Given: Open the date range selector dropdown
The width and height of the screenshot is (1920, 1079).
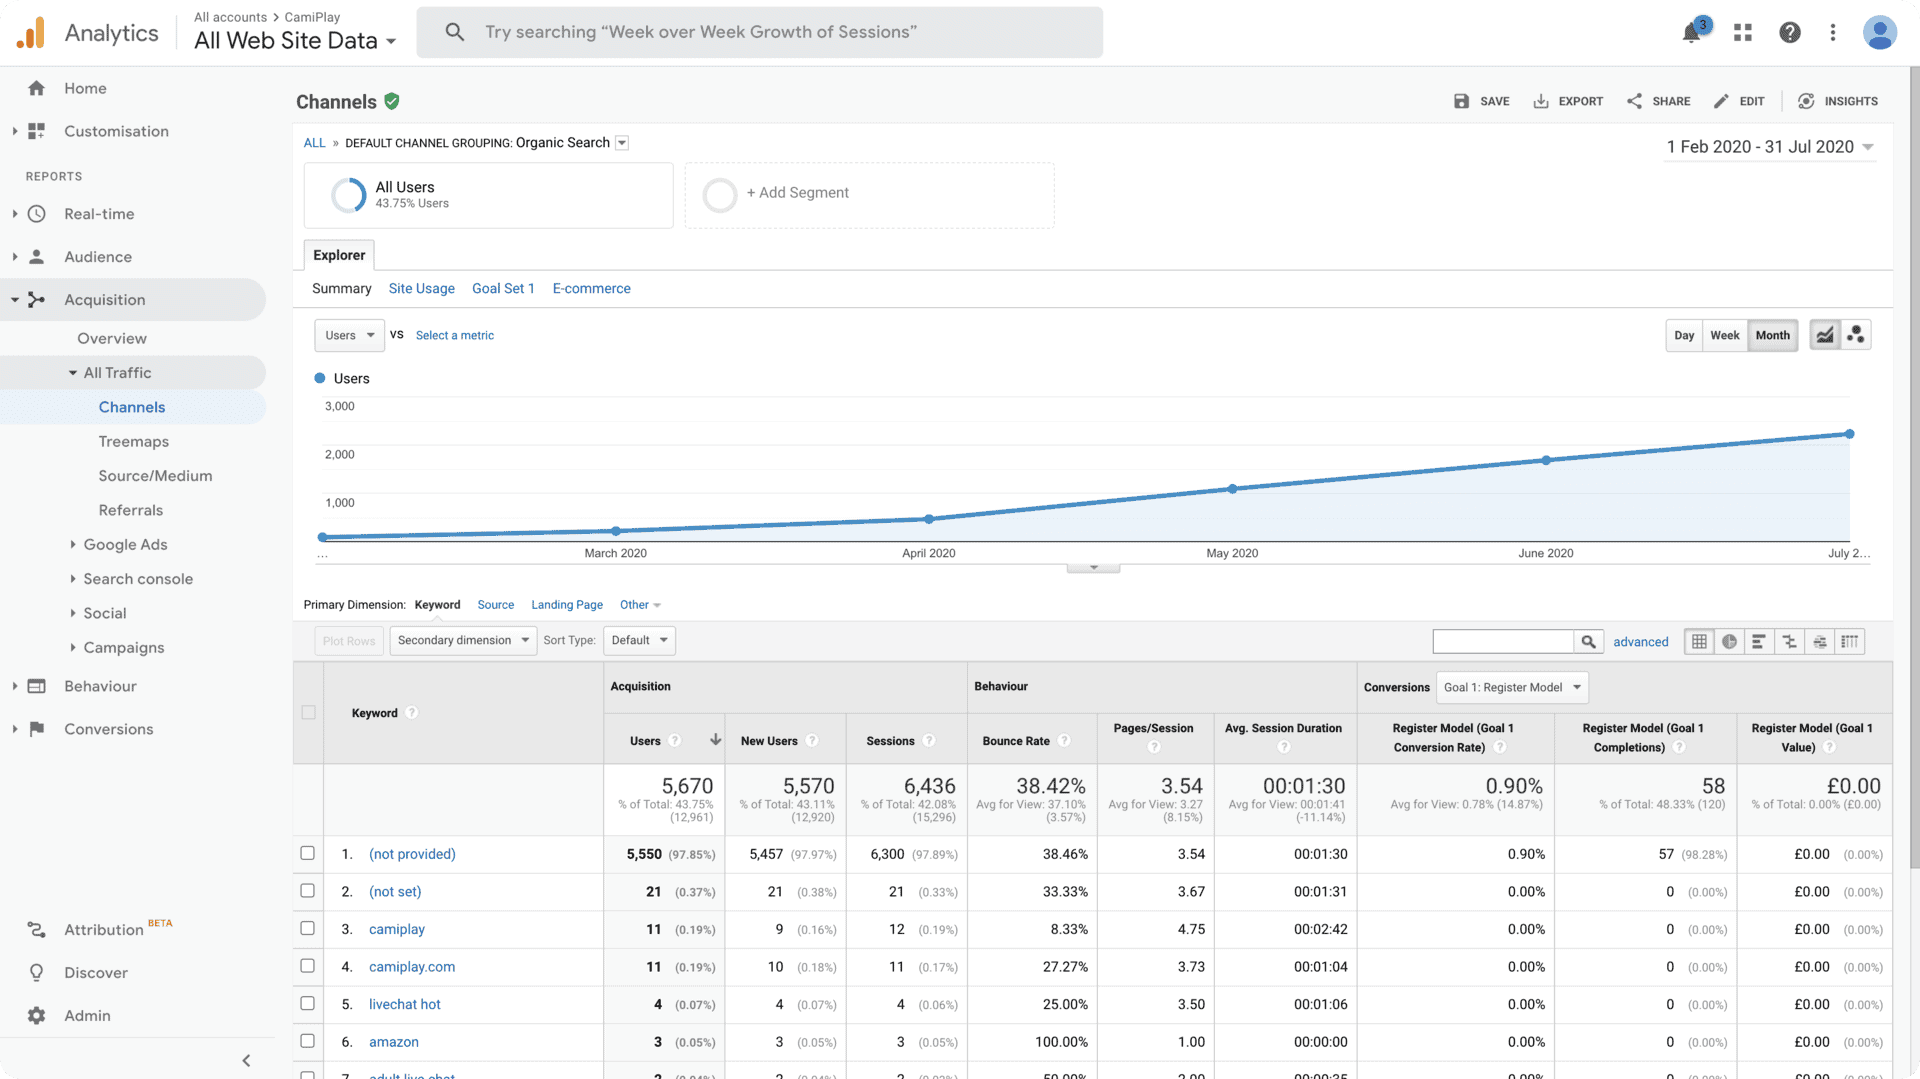Looking at the screenshot, I should (1769, 147).
